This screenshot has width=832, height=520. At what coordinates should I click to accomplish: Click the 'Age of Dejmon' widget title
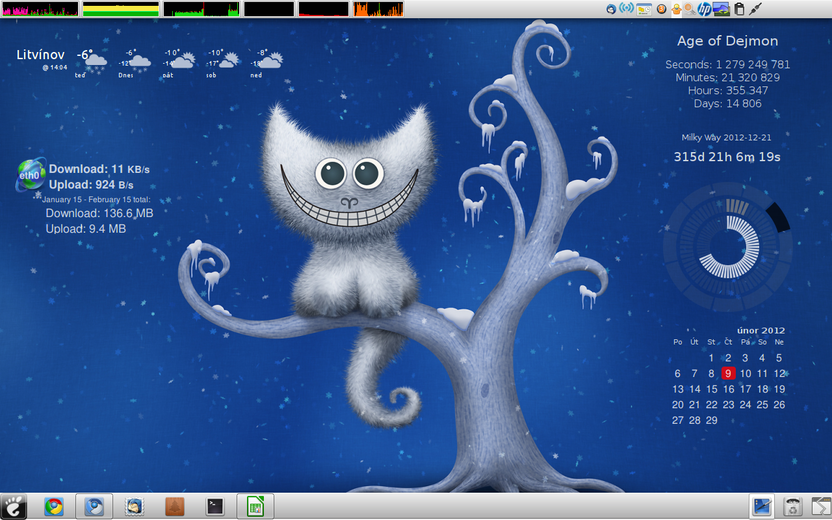pos(727,41)
